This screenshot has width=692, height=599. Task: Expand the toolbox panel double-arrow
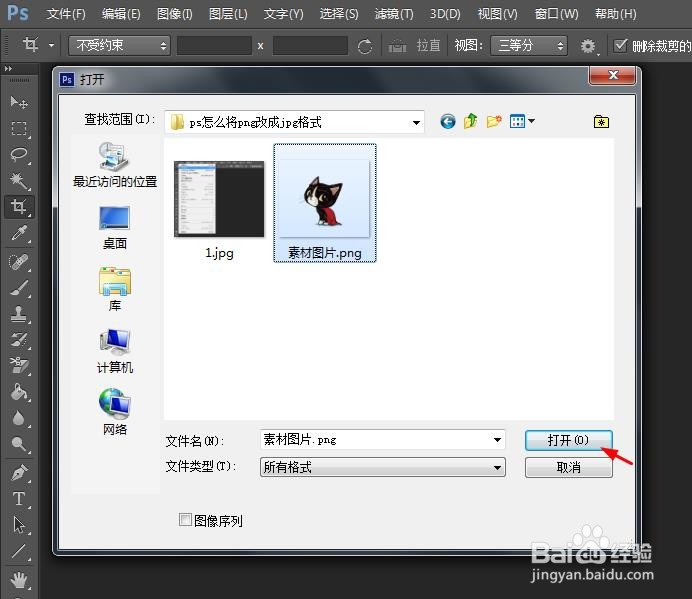pyautogui.click(x=8, y=69)
